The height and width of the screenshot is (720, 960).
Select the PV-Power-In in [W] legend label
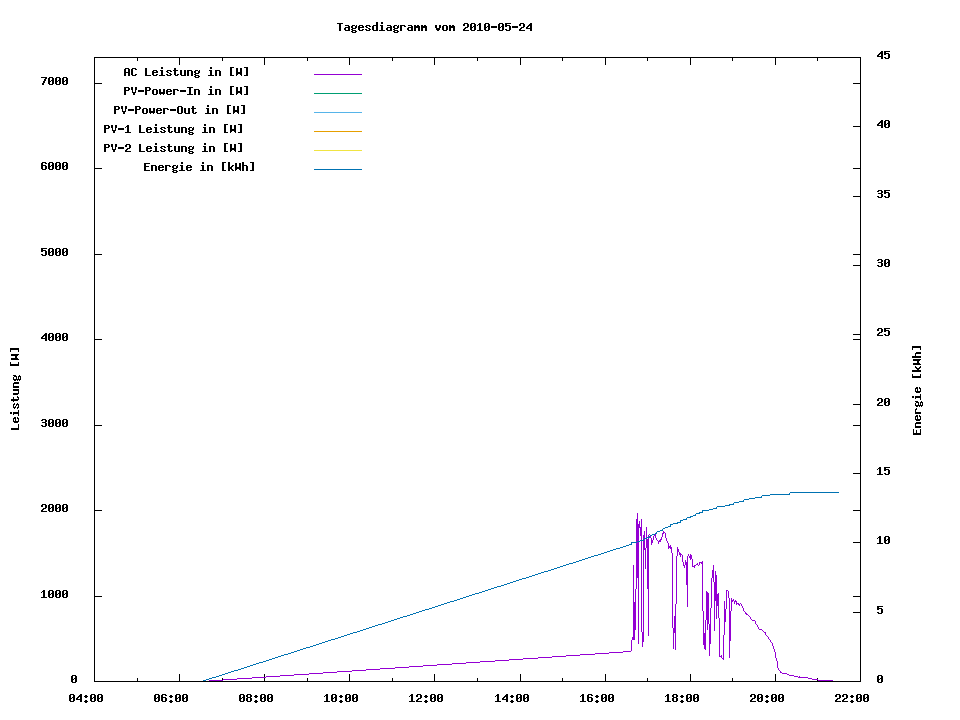[x=193, y=91]
